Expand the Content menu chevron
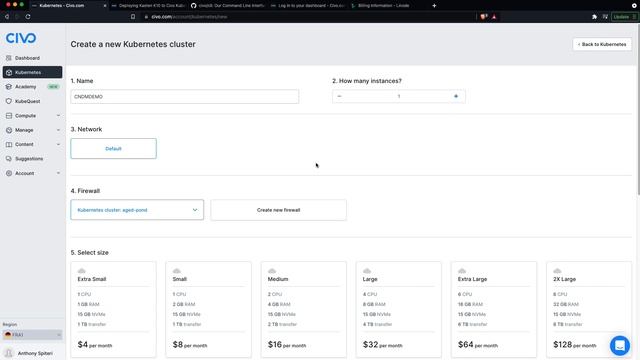The width and height of the screenshot is (640, 360). click(58, 144)
